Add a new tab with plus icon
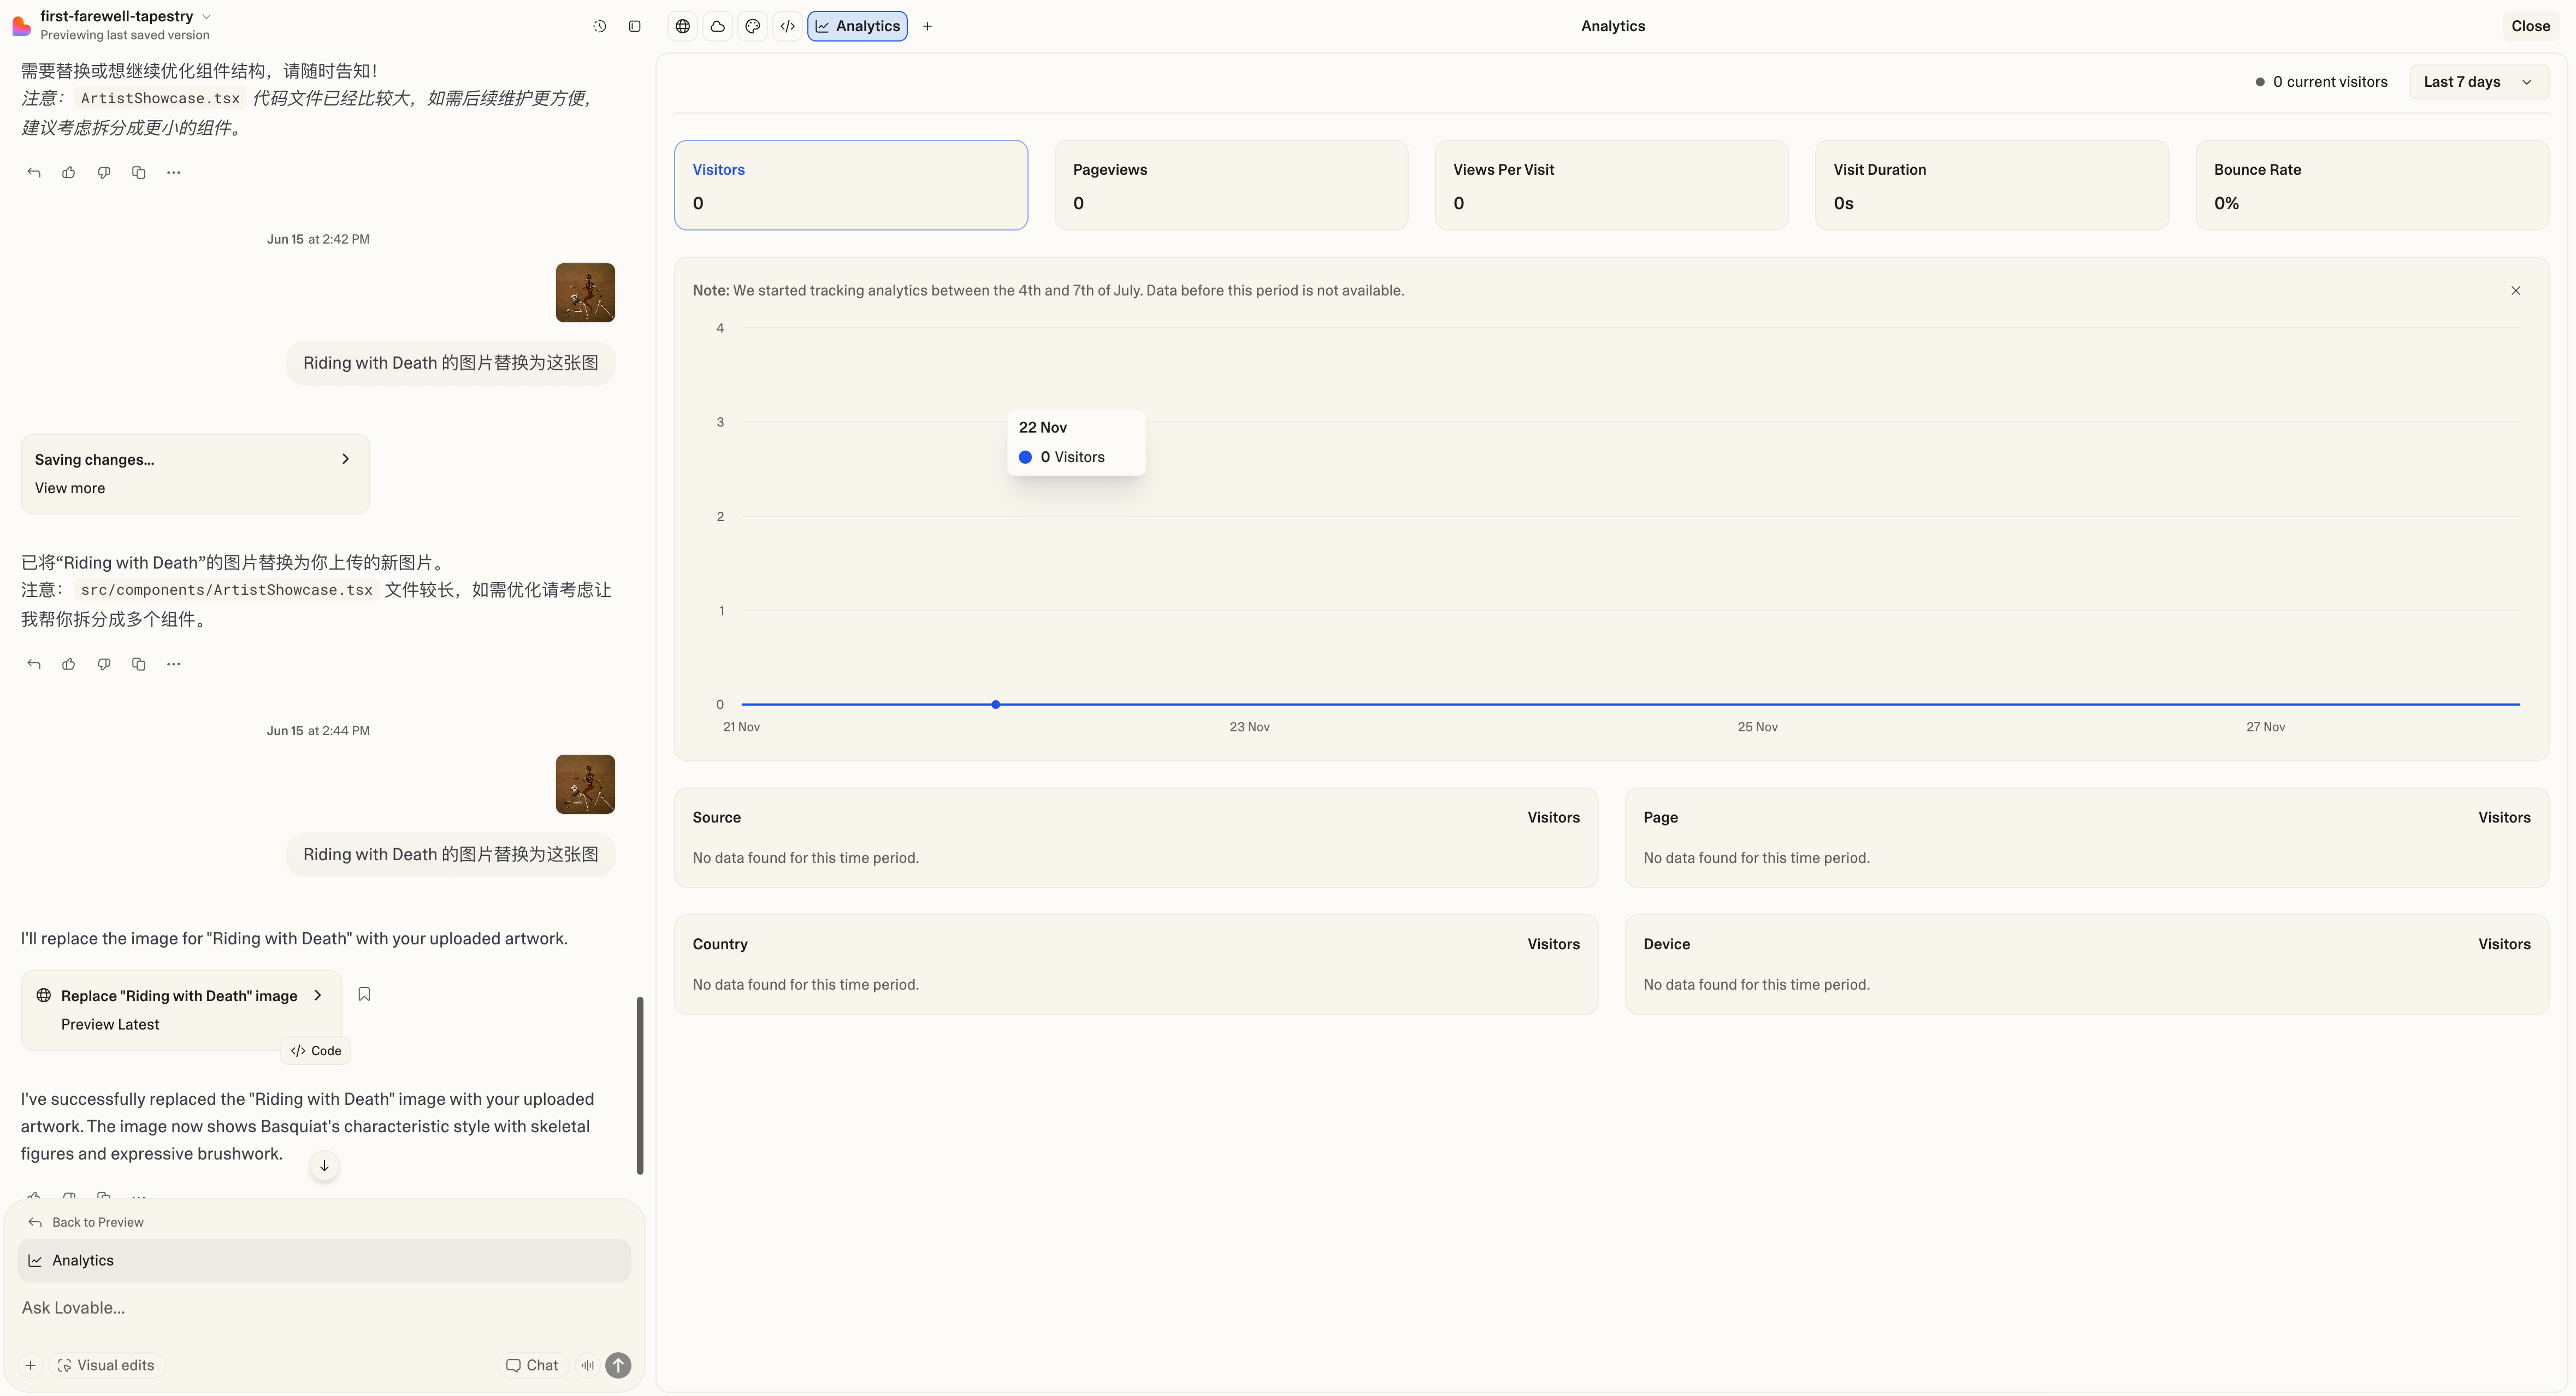Viewport: 2576px width, 1396px height. 927,26
